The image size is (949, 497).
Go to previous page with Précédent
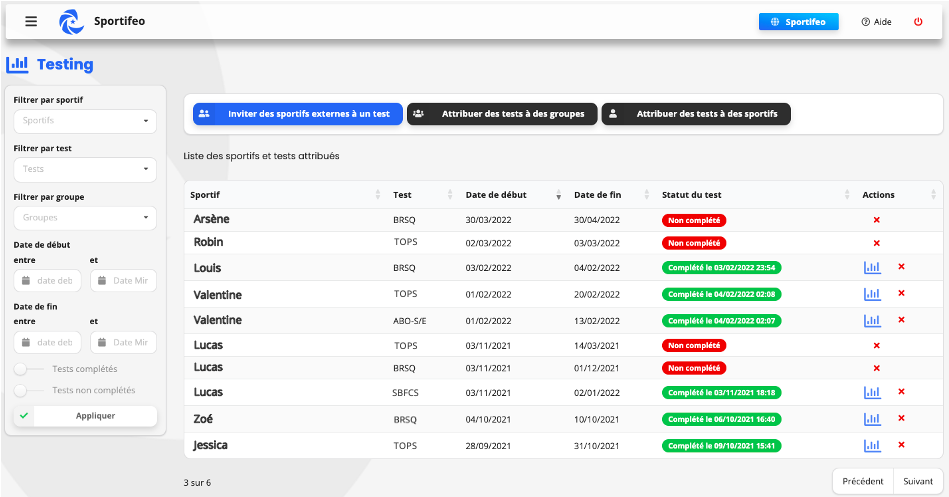pyautogui.click(x=863, y=481)
